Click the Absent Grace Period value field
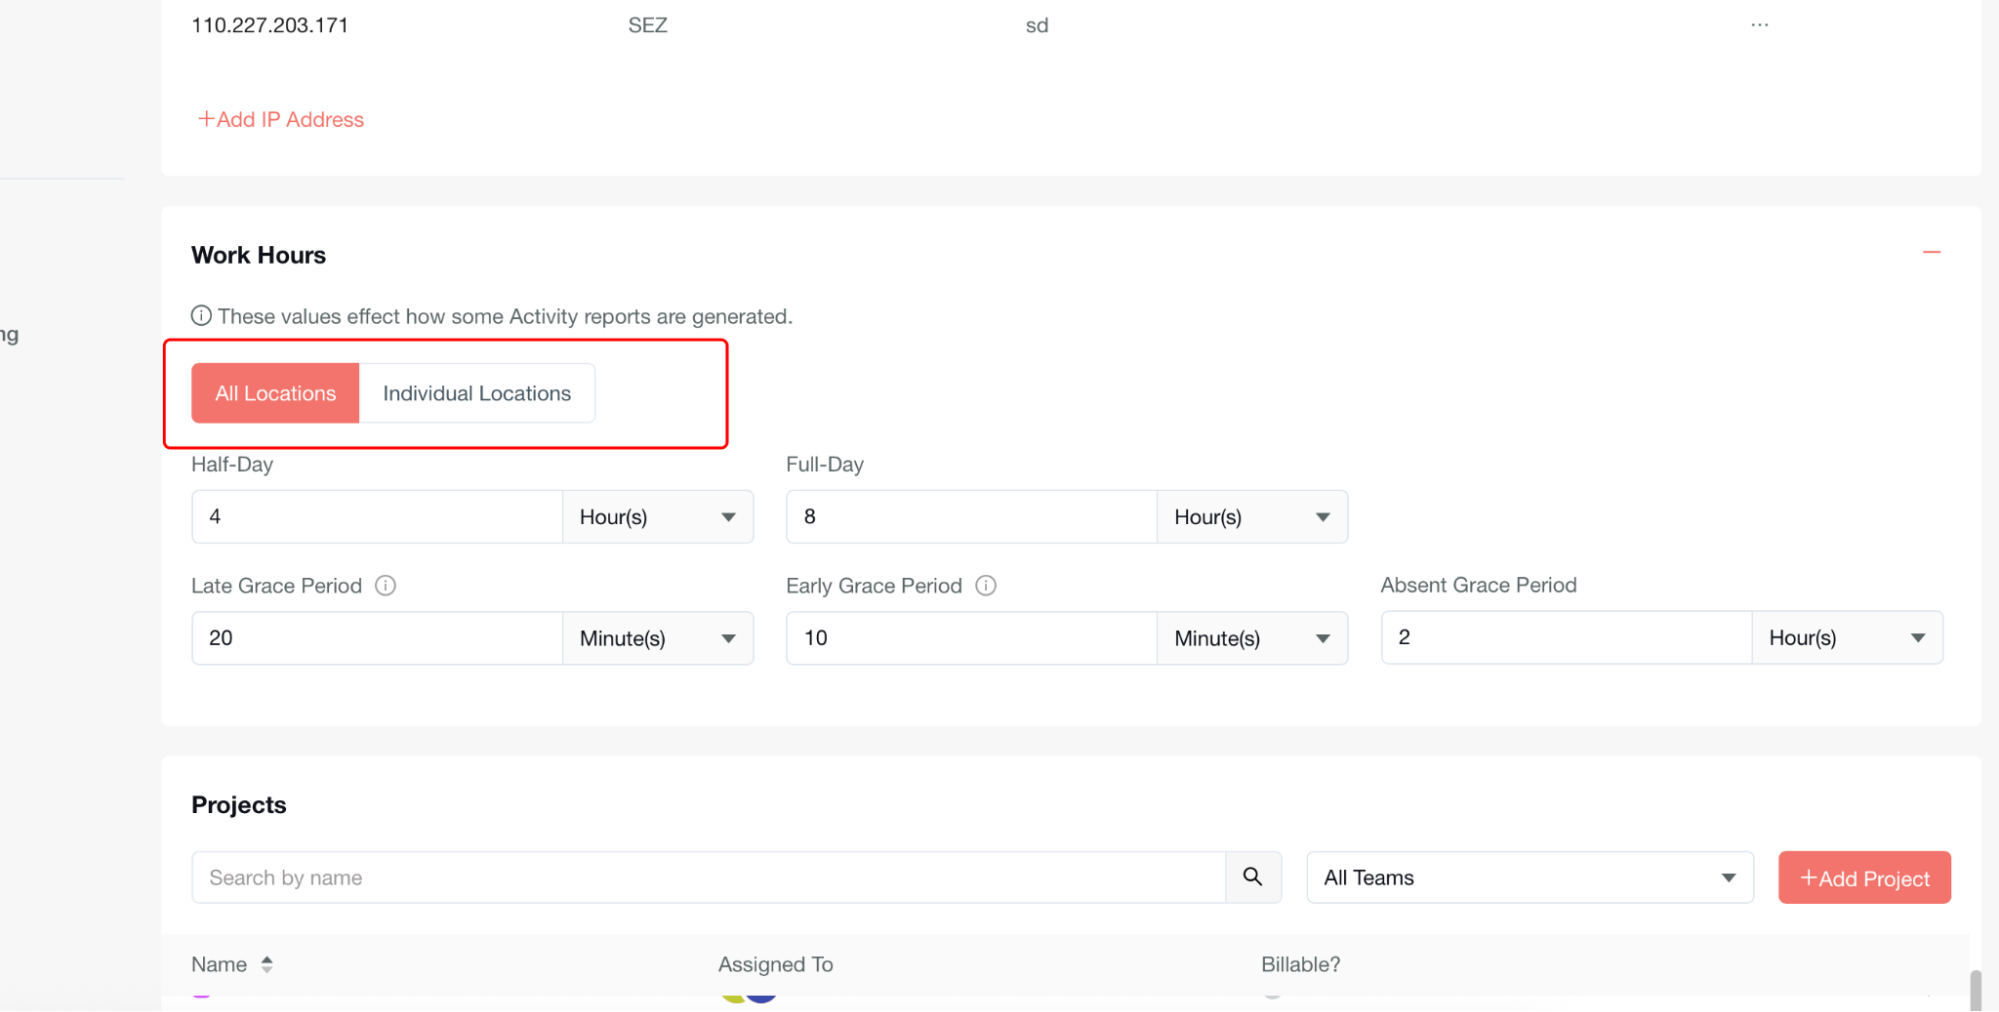 (1565, 638)
